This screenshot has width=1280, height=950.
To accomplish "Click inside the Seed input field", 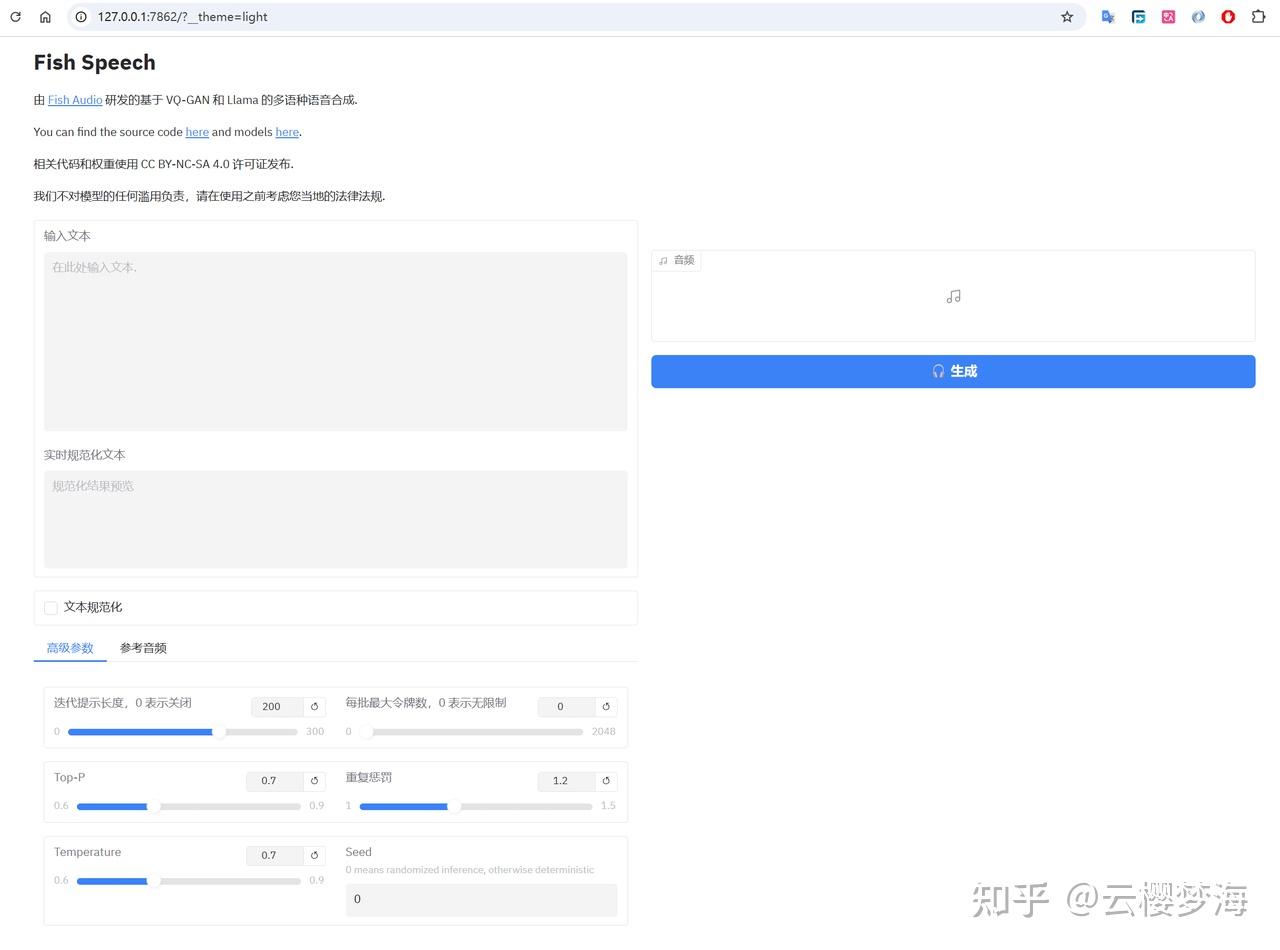I will click(x=481, y=899).
